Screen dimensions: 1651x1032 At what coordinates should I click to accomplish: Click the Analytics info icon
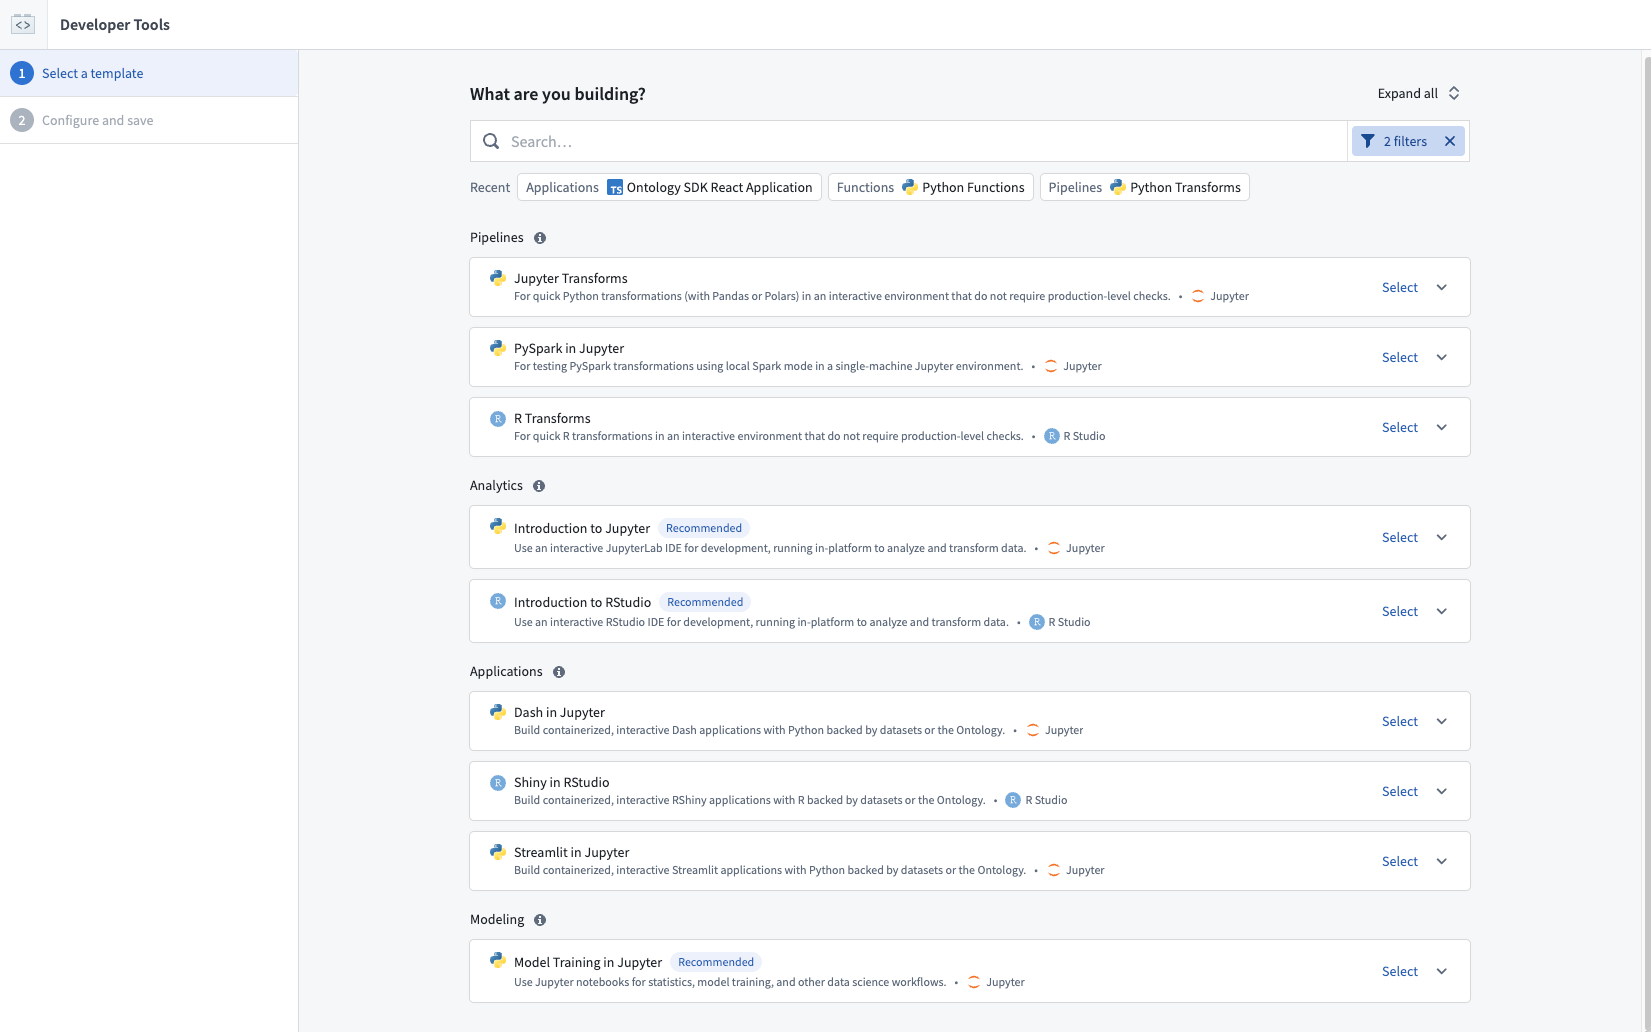pyautogui.click(x=539, y=486)
